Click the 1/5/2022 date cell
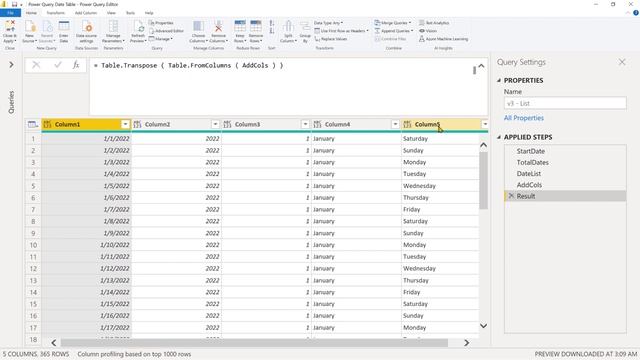640x360 pixels. 87,186
